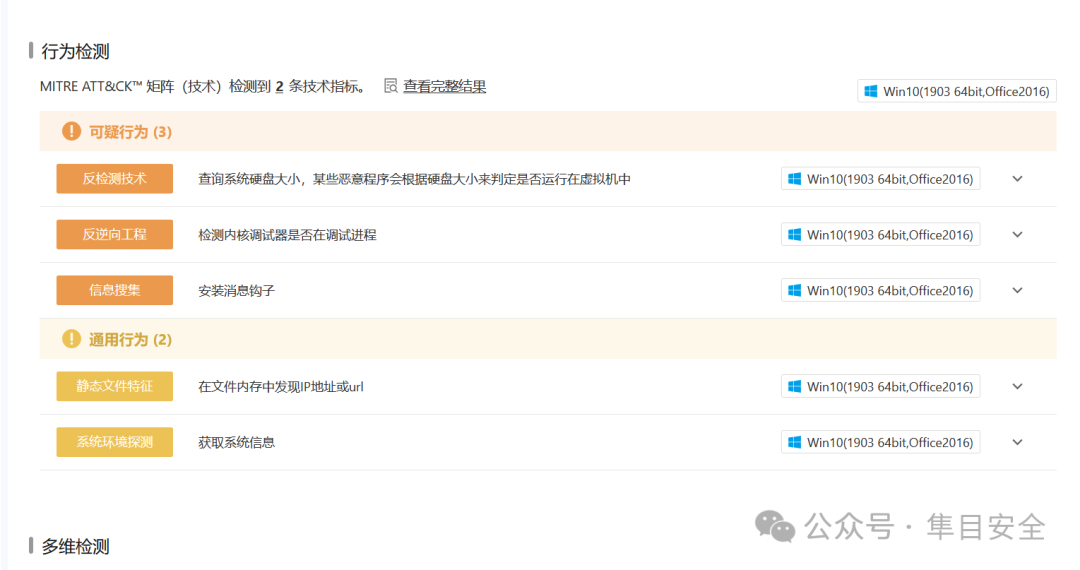Click the Win10 environment badge in 系统环境探测 row
The height and width of the screenshot is (570, 1080).
tap(880, 443)
